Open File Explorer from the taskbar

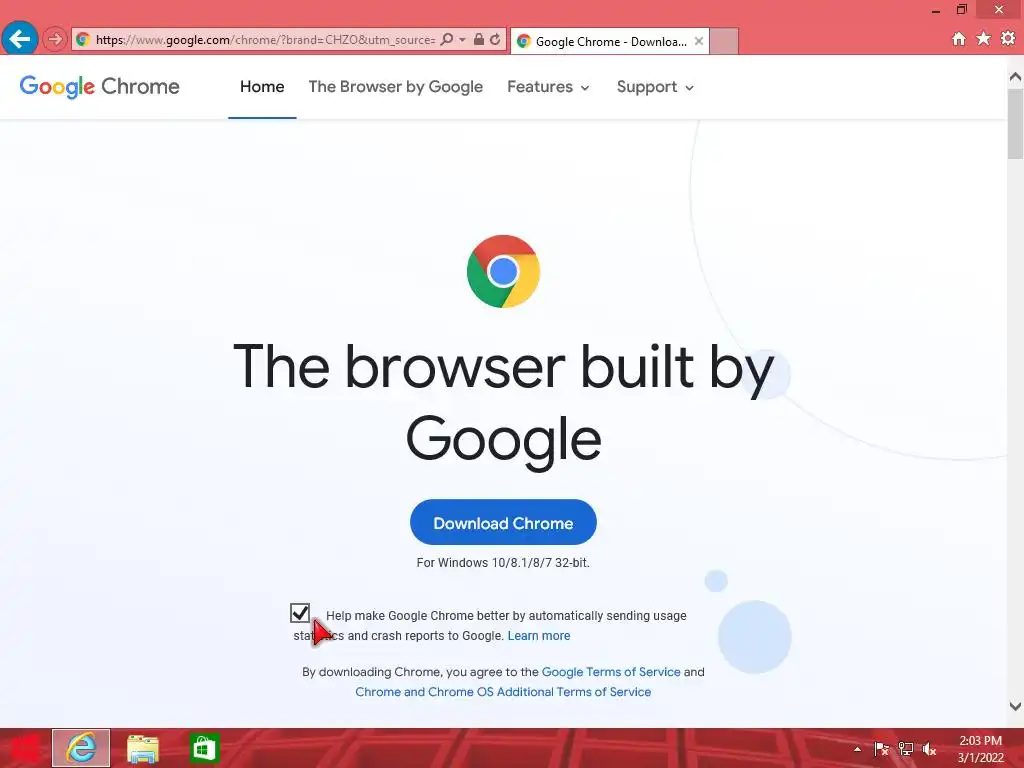142,748
